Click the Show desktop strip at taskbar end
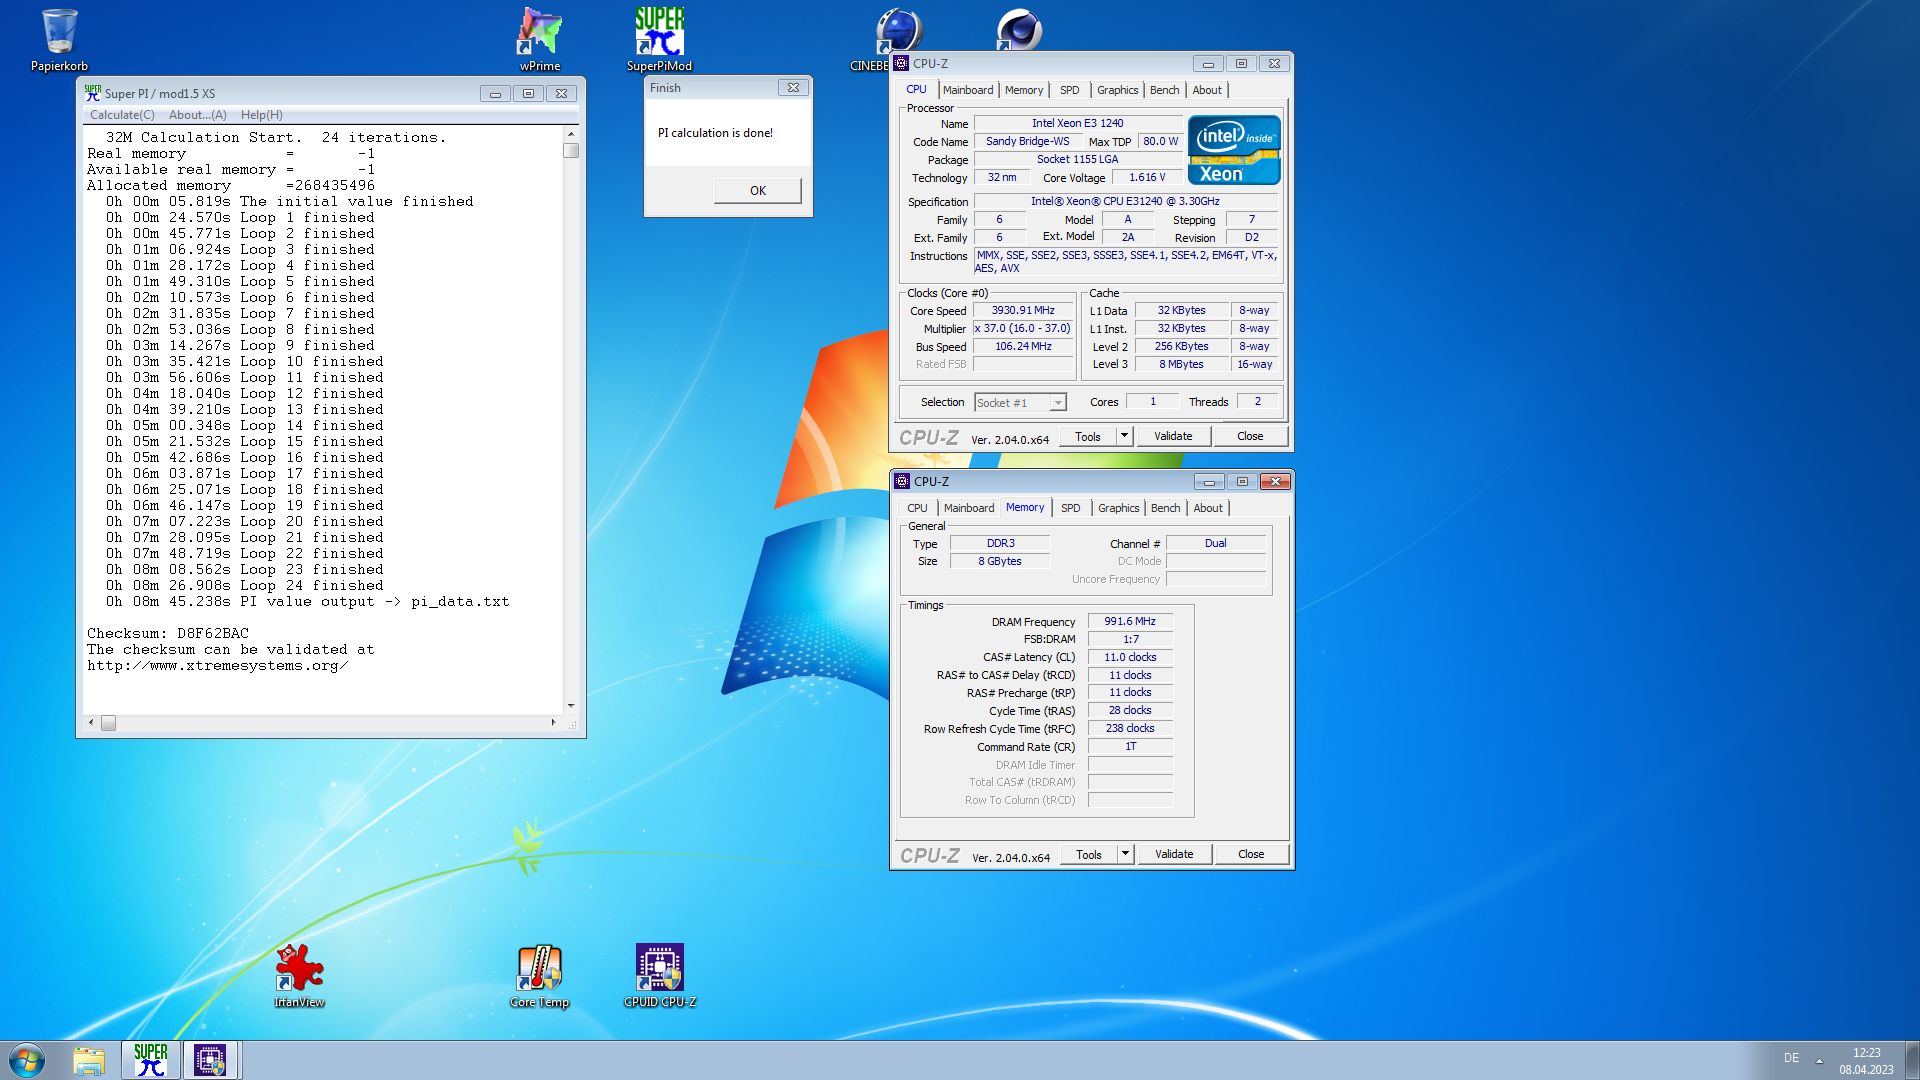Screen dimensions: 1920x1080 point(1912,1060)
